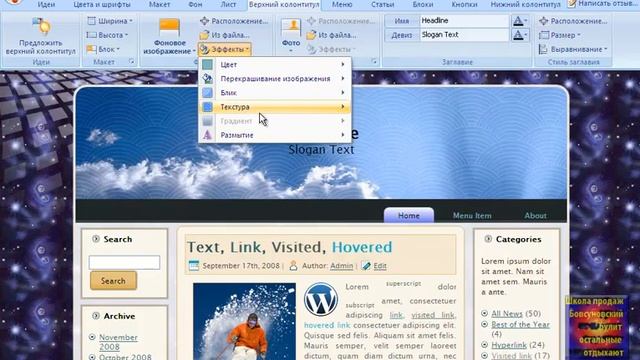This screenshot has width=640, height=360.
Task: Click background Расположение icon
Action: pos(204,21)
